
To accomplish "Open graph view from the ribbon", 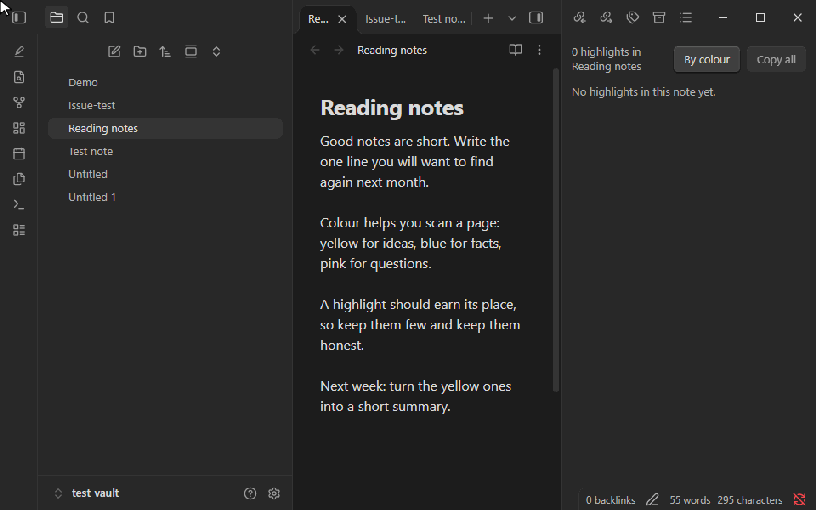I will point(19,103).
